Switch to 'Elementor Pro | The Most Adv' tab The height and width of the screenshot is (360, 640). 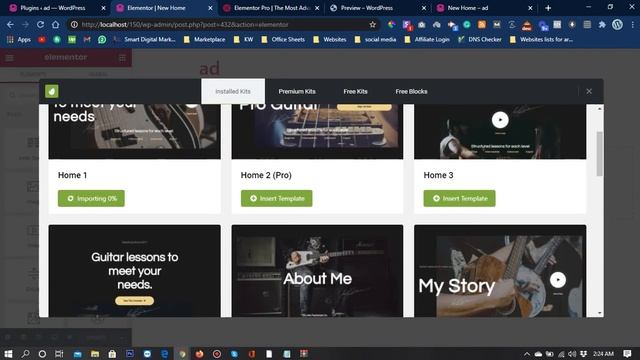coord(272,8)
